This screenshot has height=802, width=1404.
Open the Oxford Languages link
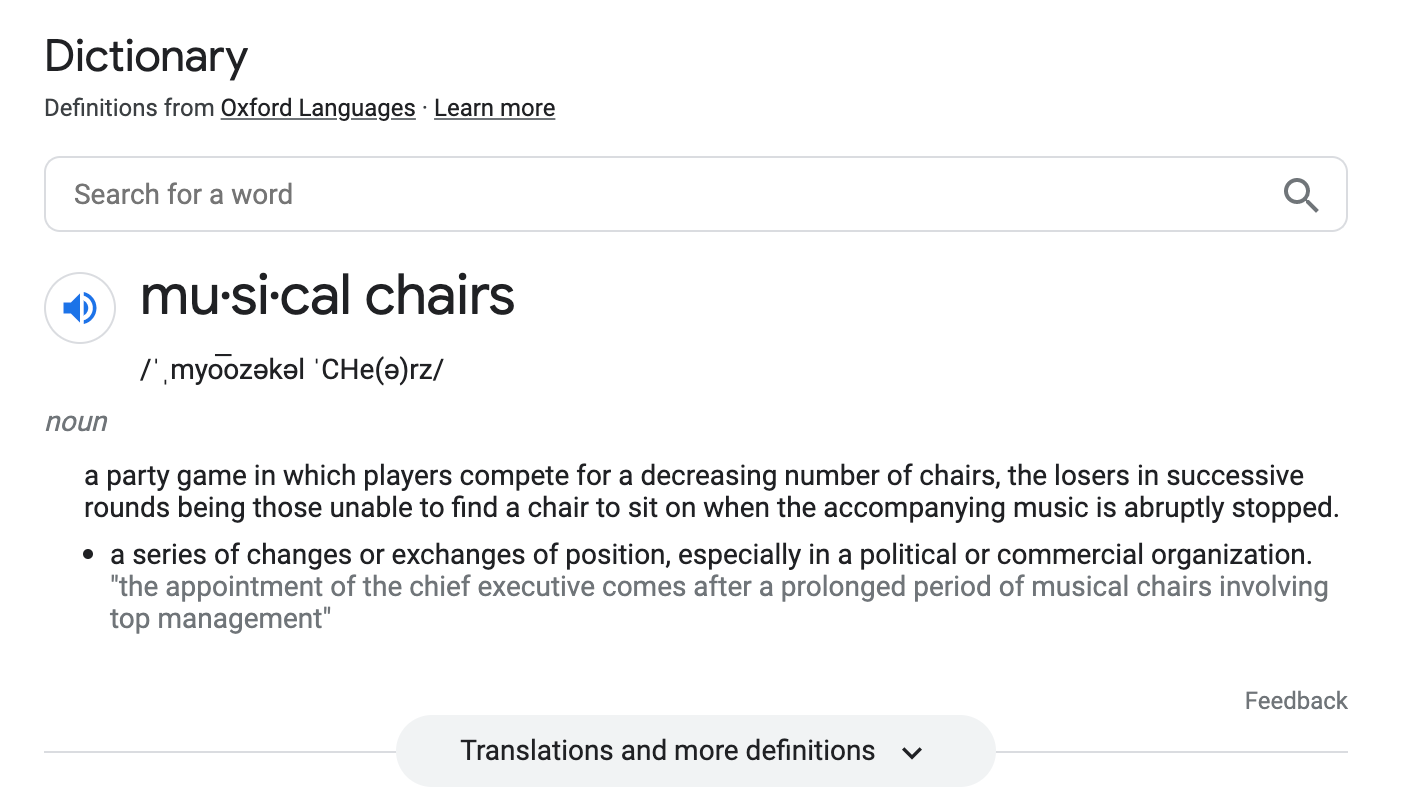click(318, 108)
